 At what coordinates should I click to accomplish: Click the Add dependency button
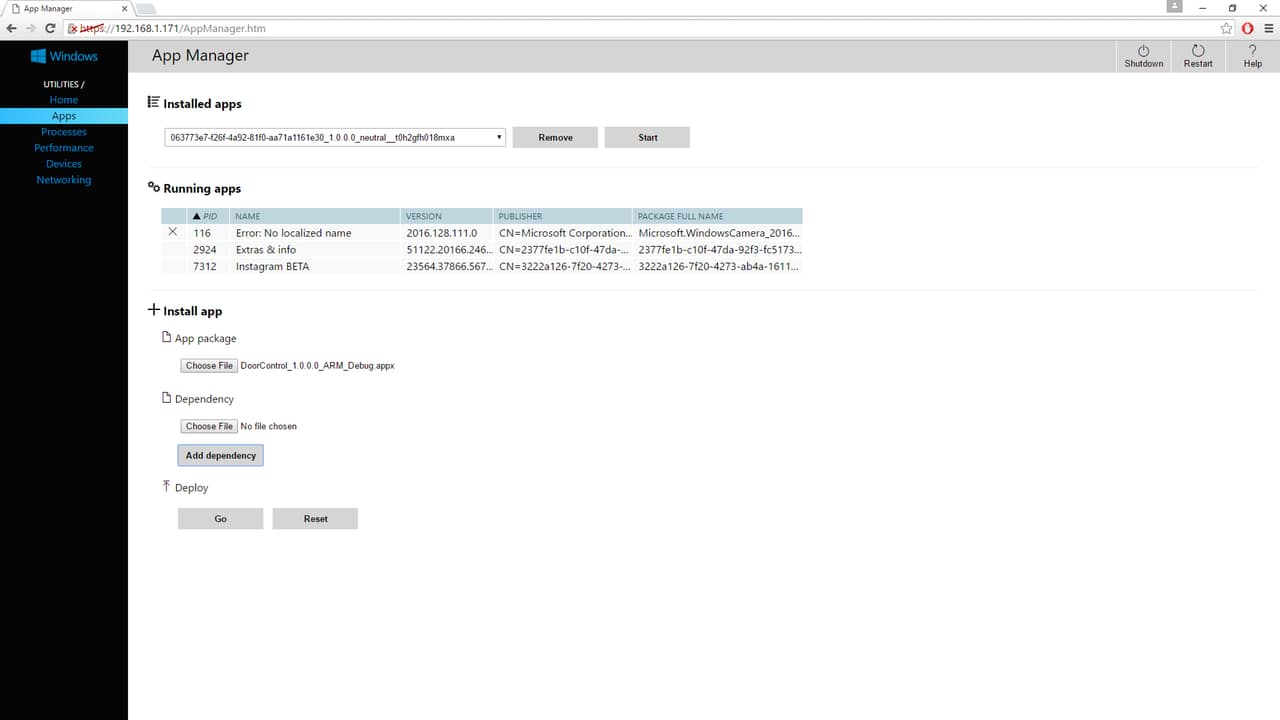coord(221,455)
